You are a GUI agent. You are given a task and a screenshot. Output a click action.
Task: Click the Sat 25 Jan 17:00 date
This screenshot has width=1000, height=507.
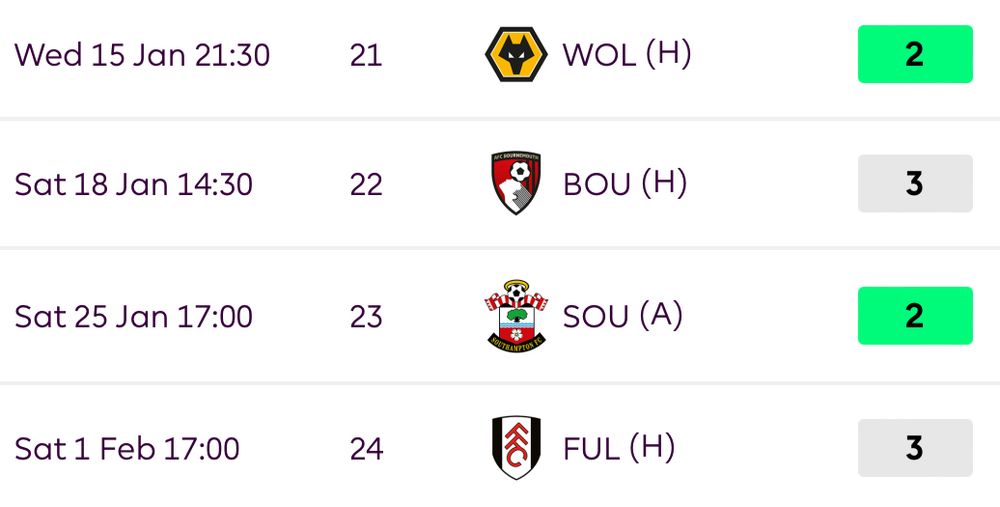pos(134,317)
